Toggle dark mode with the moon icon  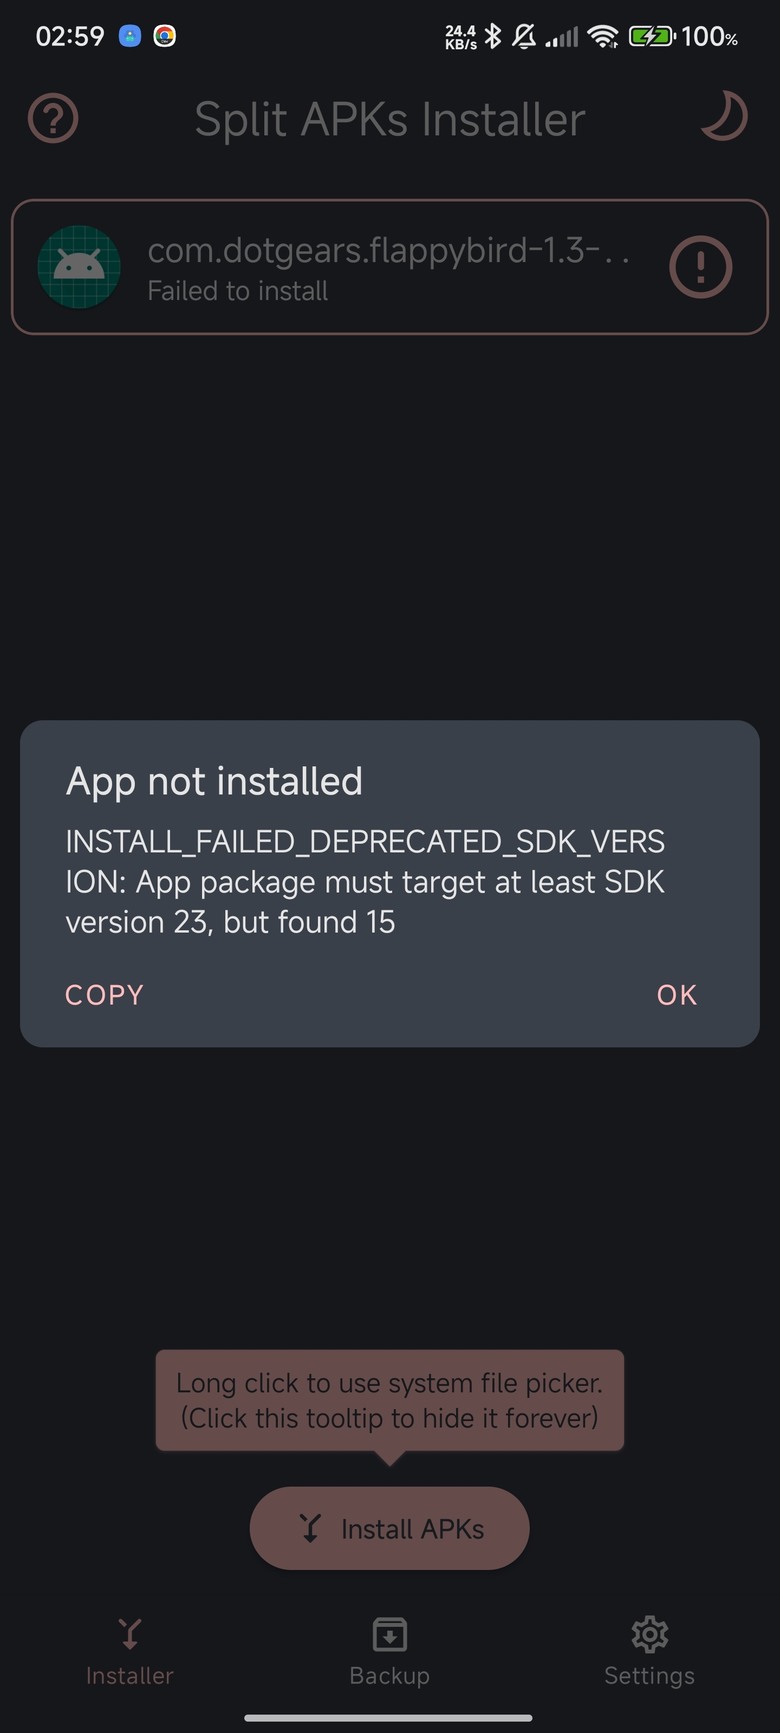[723, 117]
